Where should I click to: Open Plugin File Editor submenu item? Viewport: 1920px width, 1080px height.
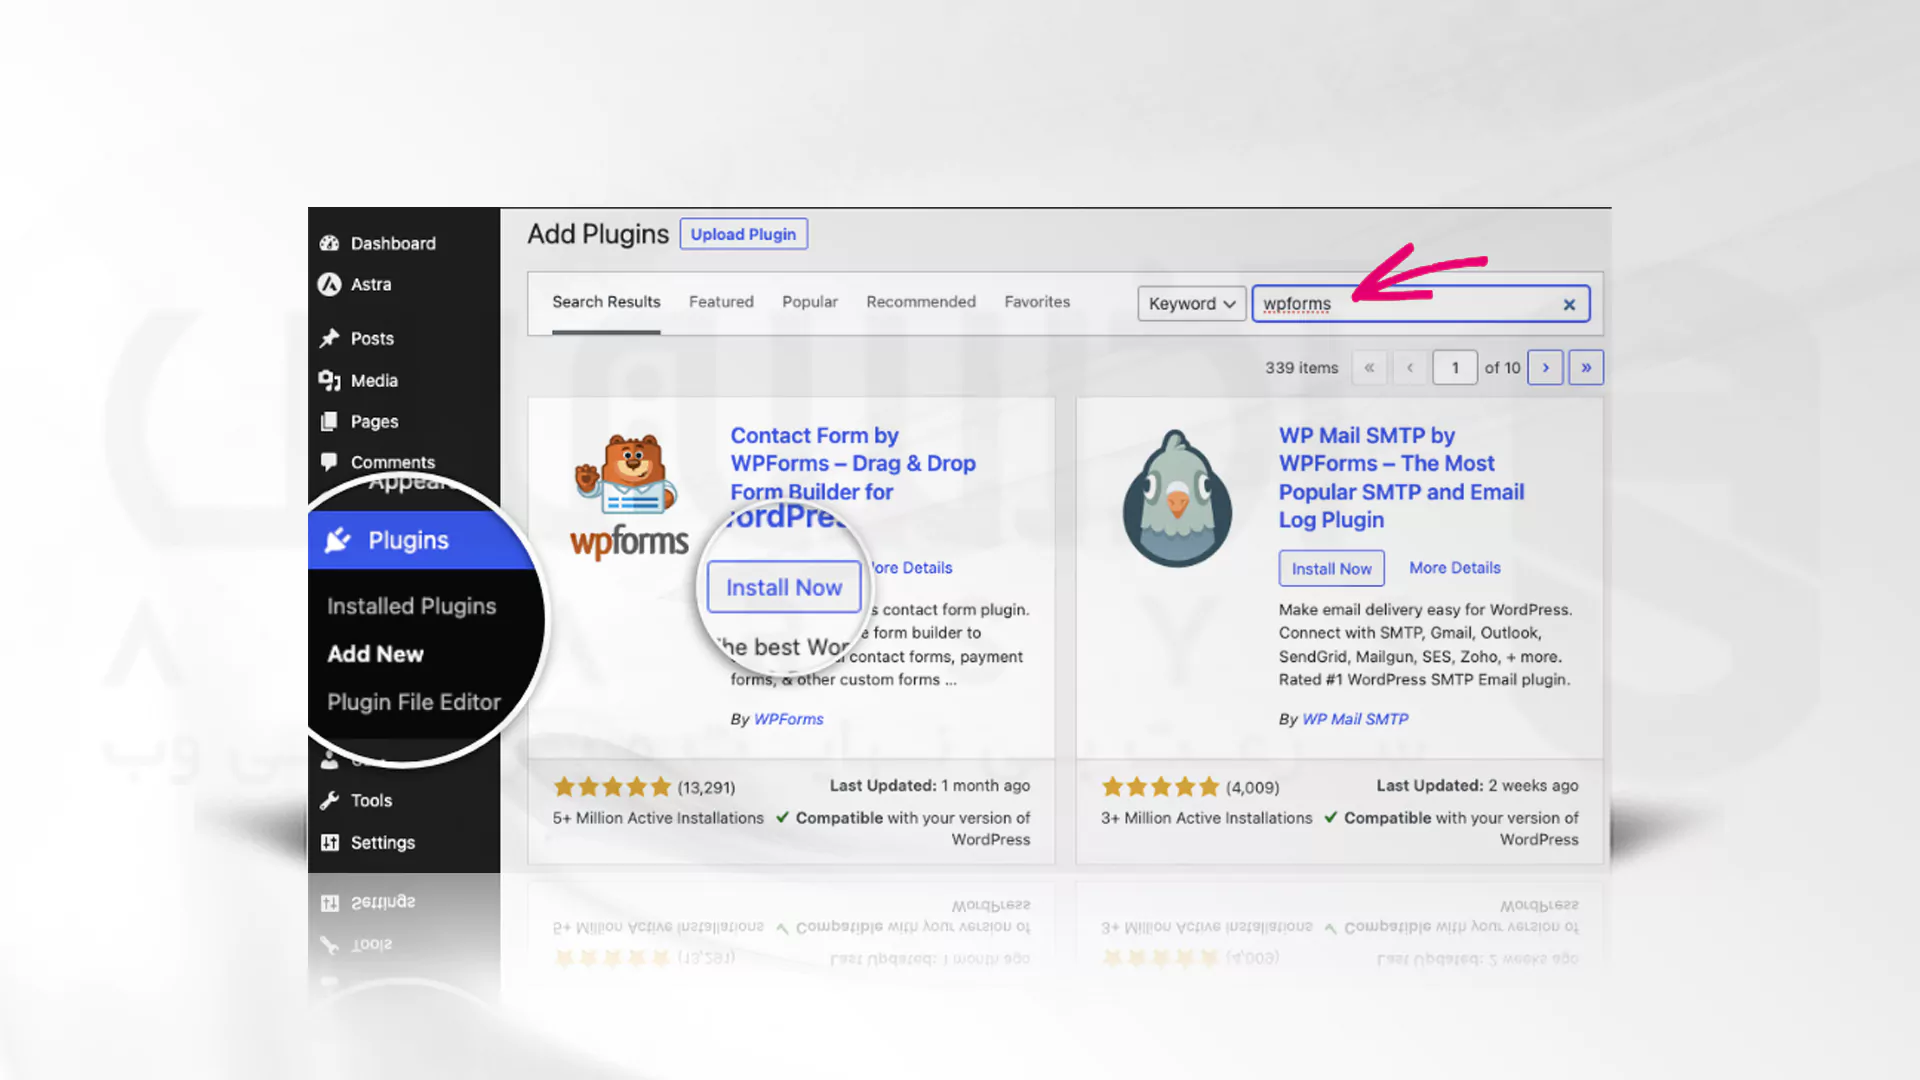click(x=414, y=702)
